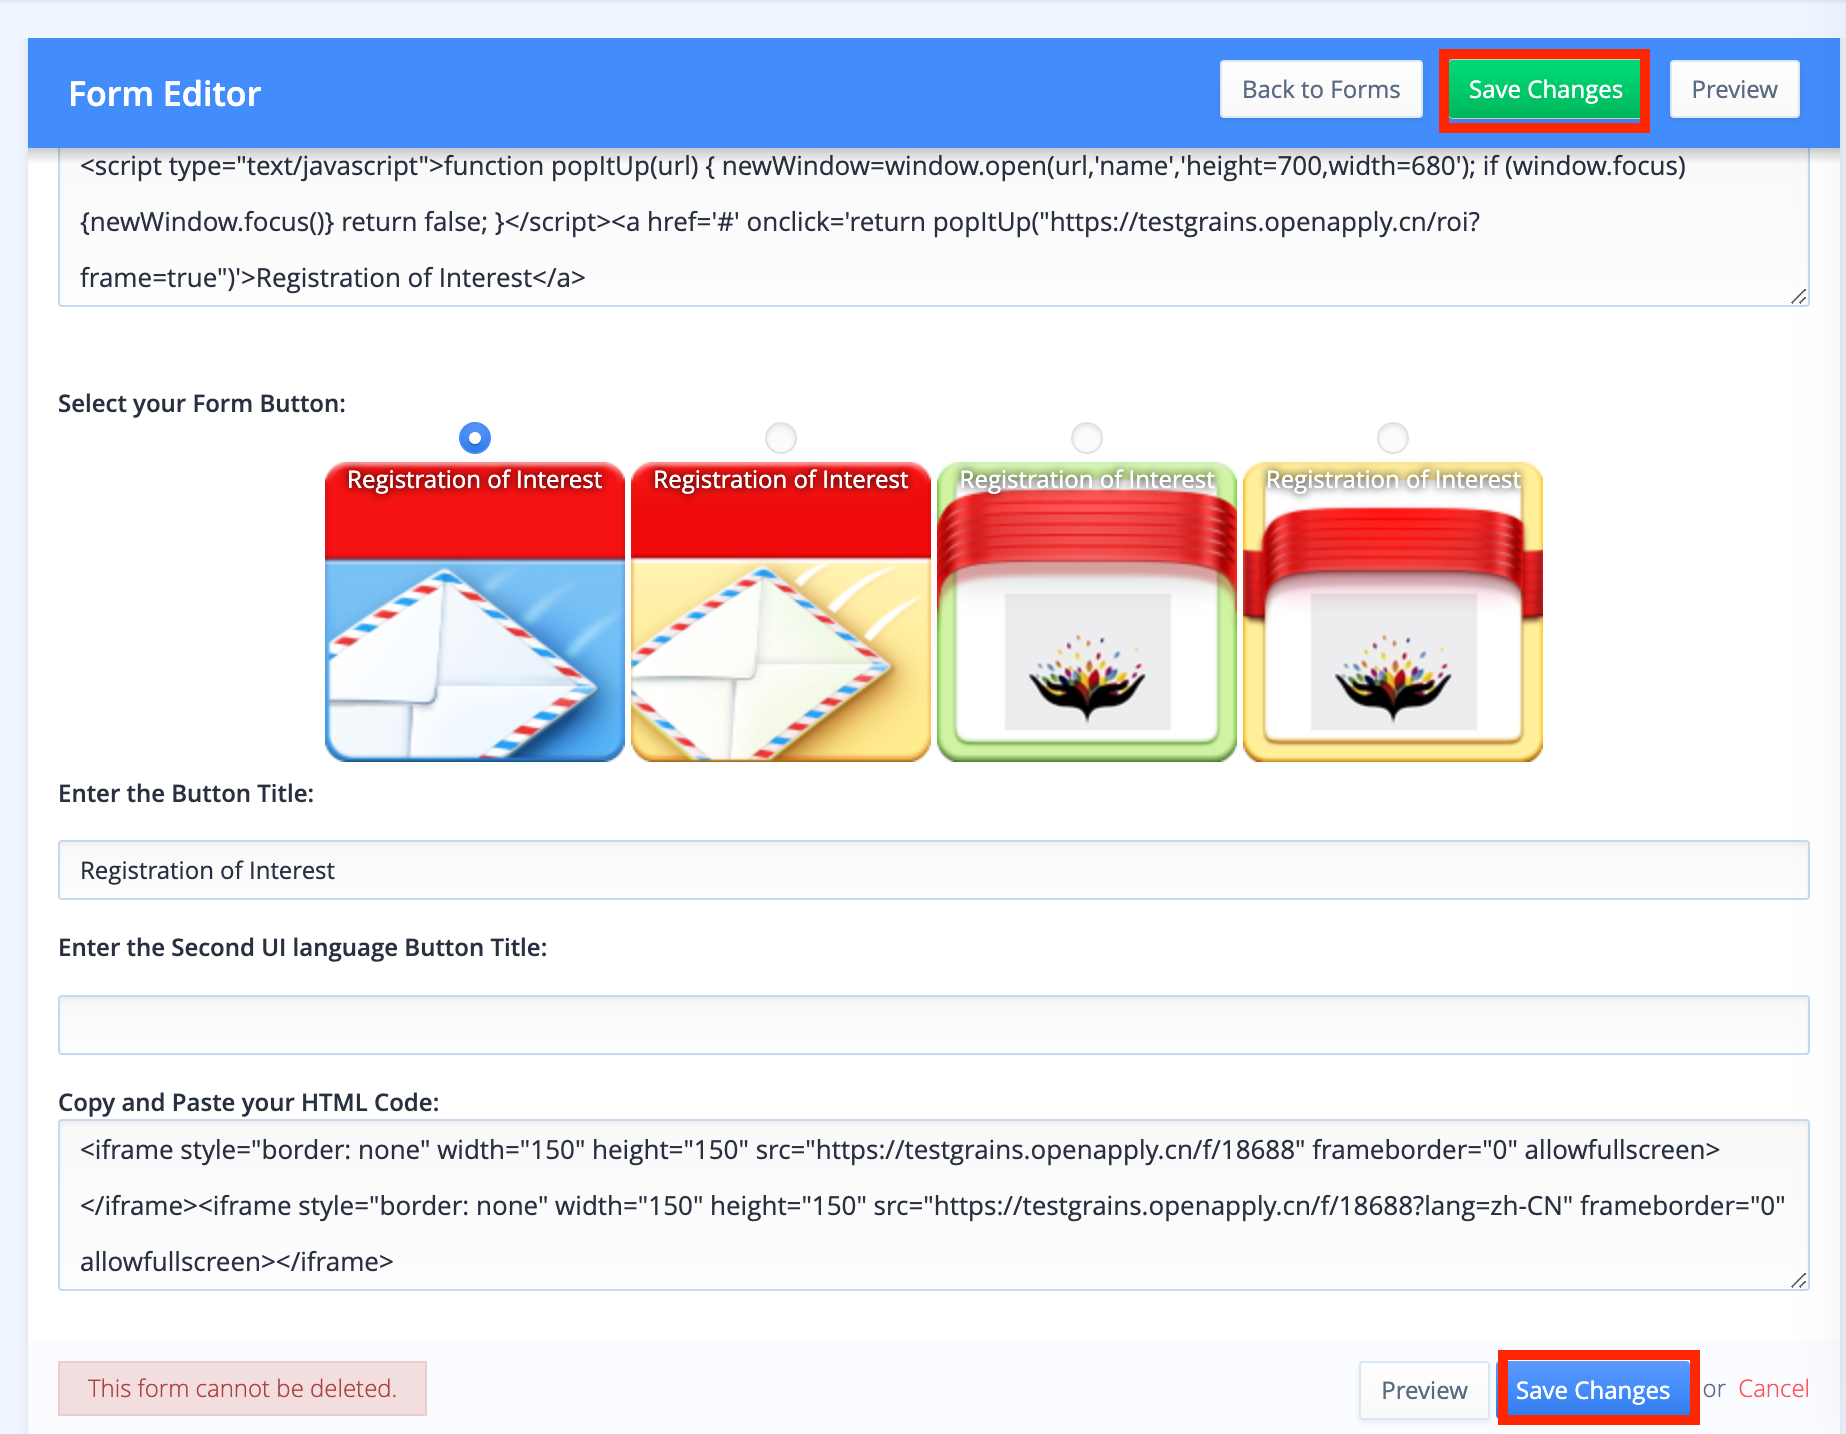
Task: Select the blue envelope button style radio
Action: point(475,438)
